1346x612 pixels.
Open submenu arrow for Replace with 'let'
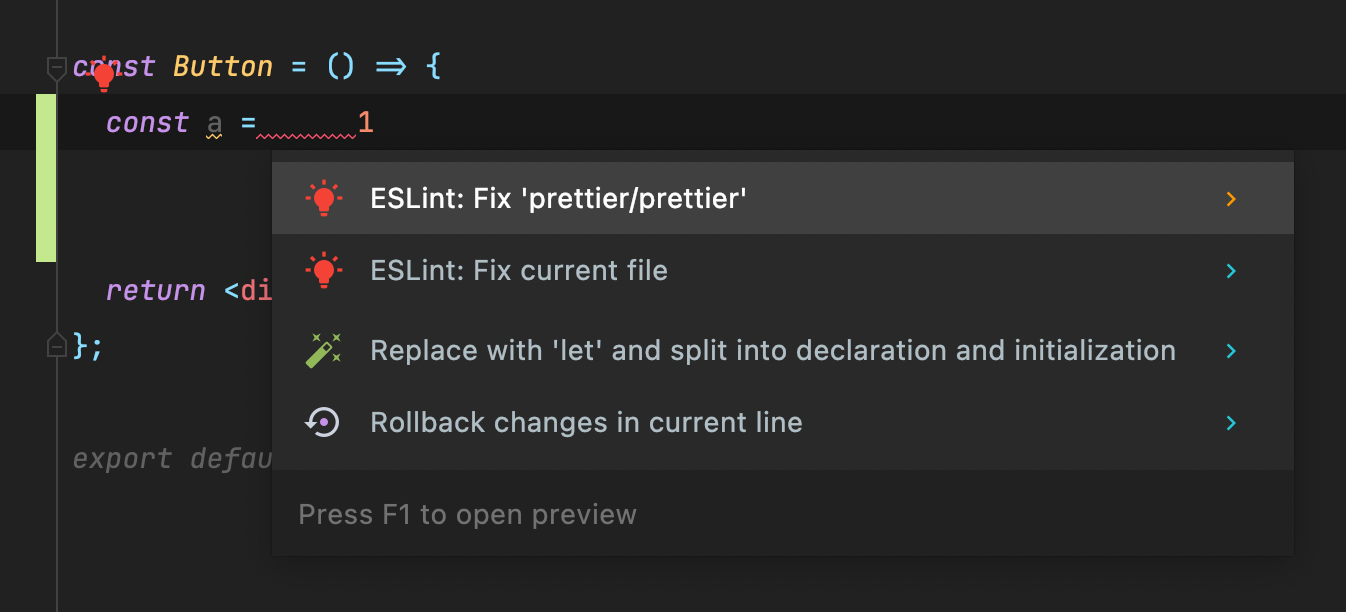(1231, 351)
